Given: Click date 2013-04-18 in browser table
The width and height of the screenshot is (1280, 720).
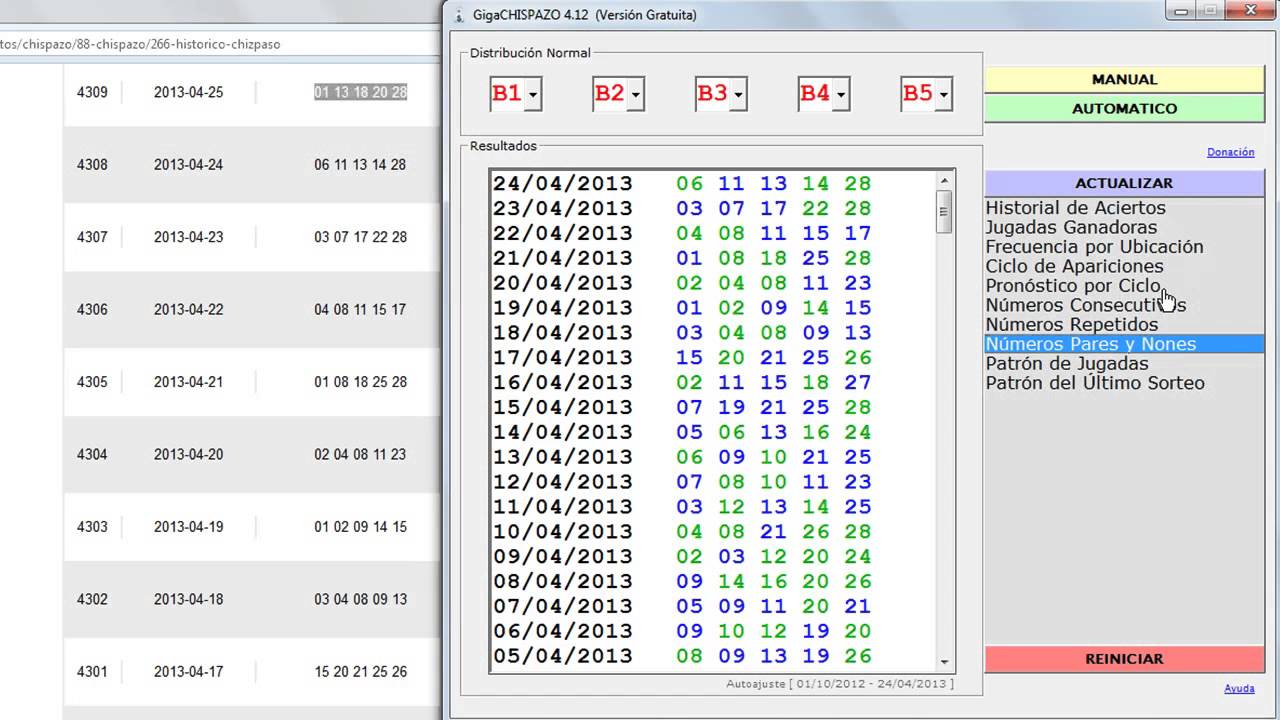Looking at the screenshot, I should click(x=188, y=599).
